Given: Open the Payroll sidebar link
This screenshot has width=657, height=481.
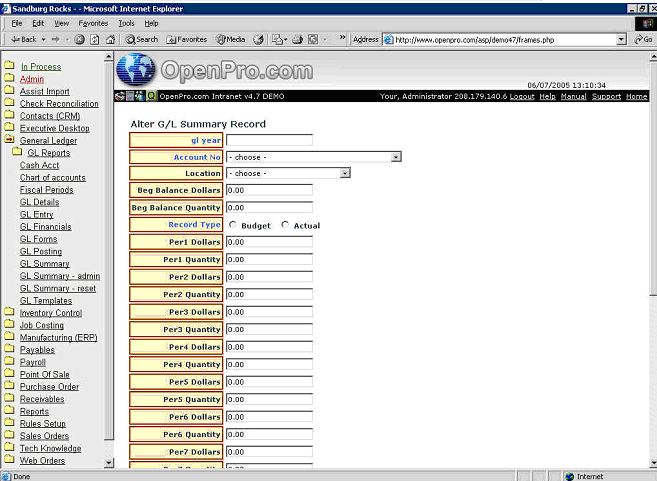Looking at the screenshot, I should click(x=34, y=362).
